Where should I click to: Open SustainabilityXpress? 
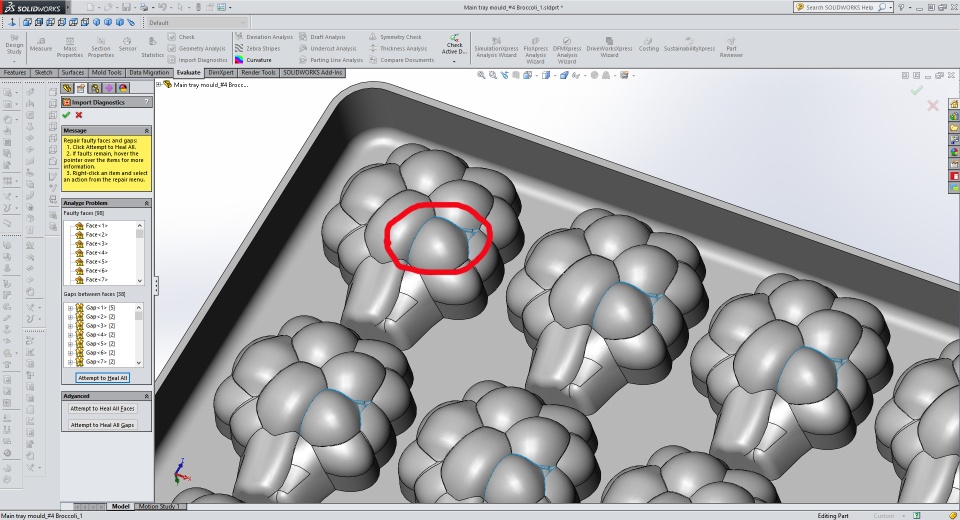[x=689, y=45]
